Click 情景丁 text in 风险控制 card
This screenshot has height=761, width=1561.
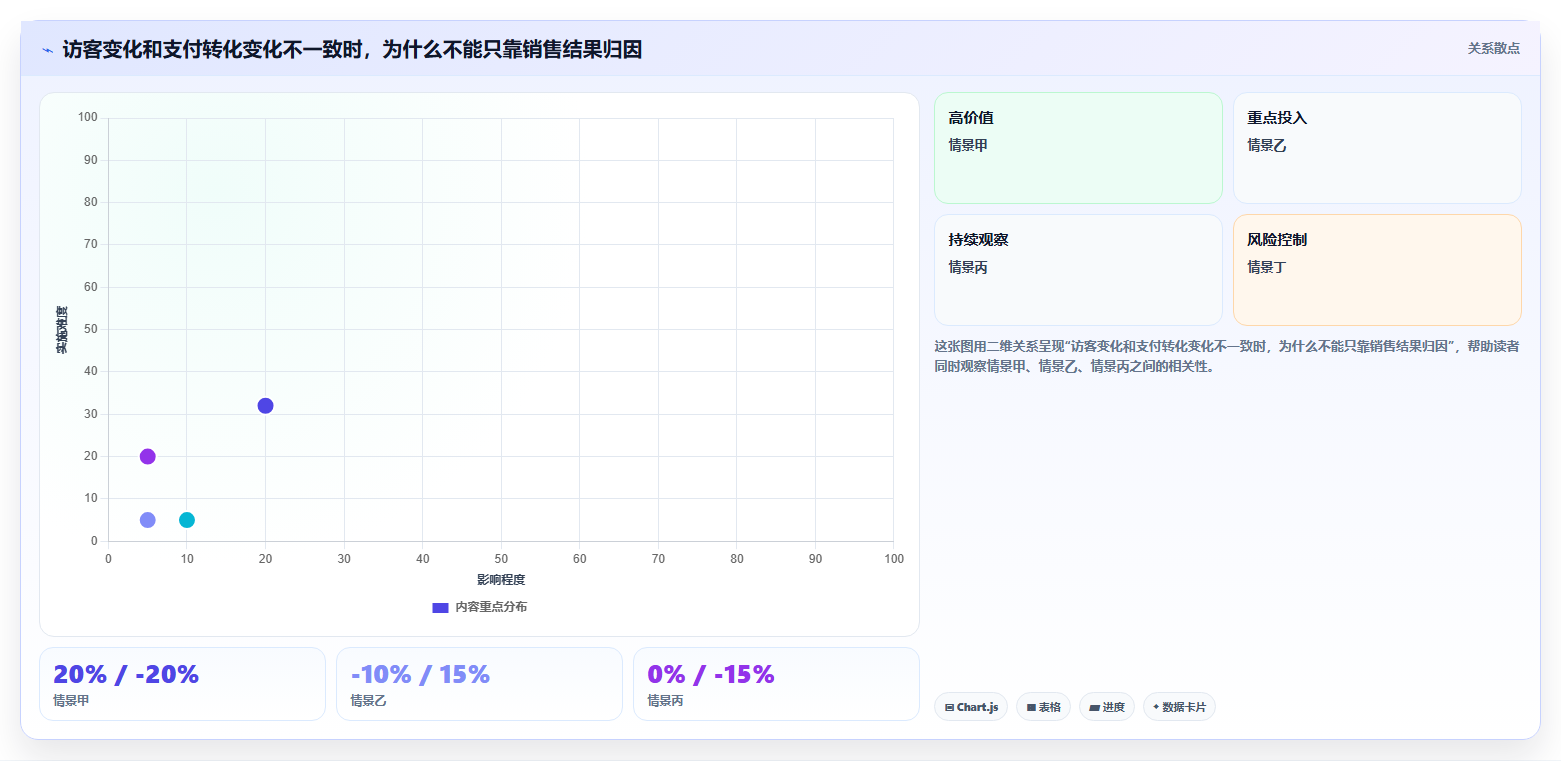click(1267, 267)
